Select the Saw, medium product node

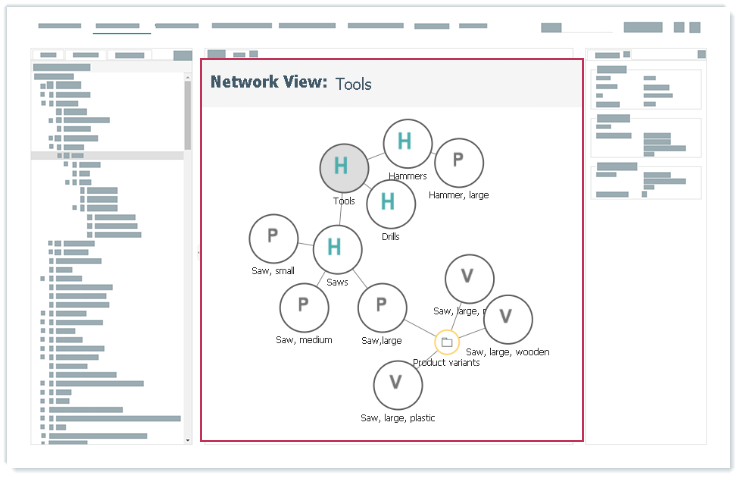(x=304, y=308)
